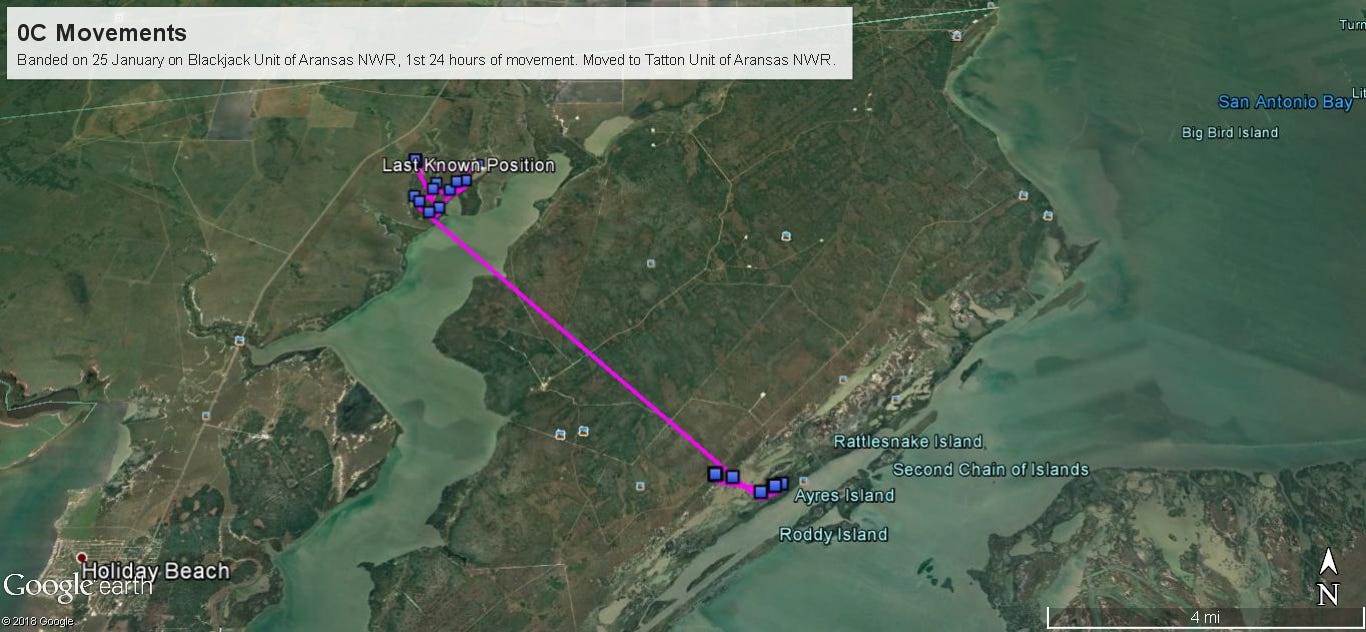This screenshot has height=632, width=1366.
Task: Open the photo icon on the road northwest of Holiday Beach
Action: point(205,414)
